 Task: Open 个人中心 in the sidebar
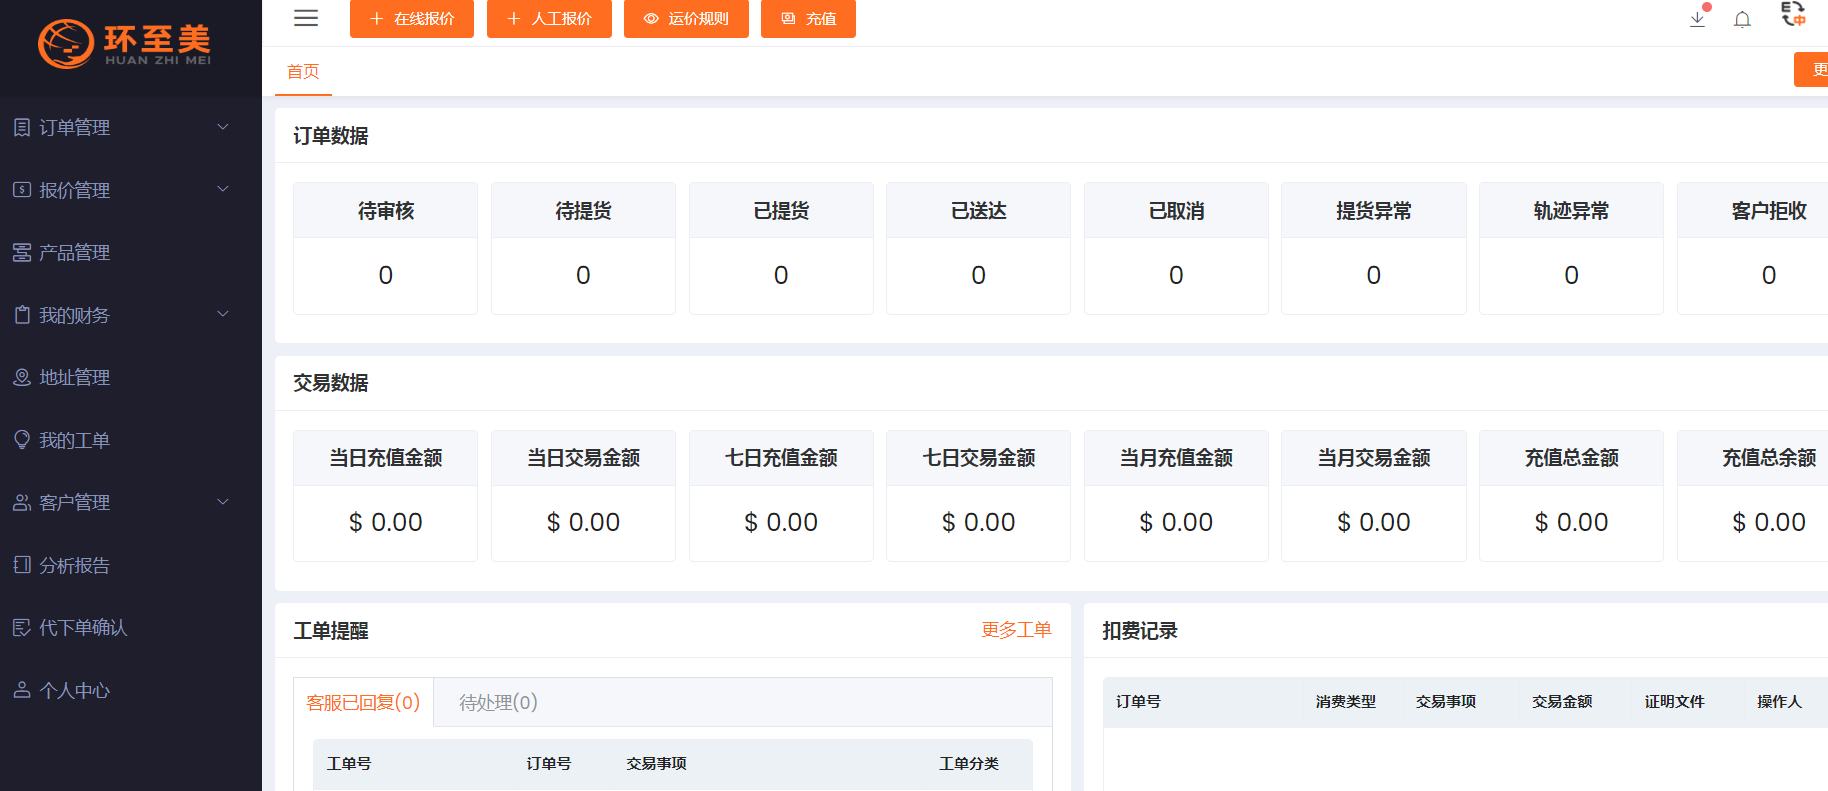74,690
